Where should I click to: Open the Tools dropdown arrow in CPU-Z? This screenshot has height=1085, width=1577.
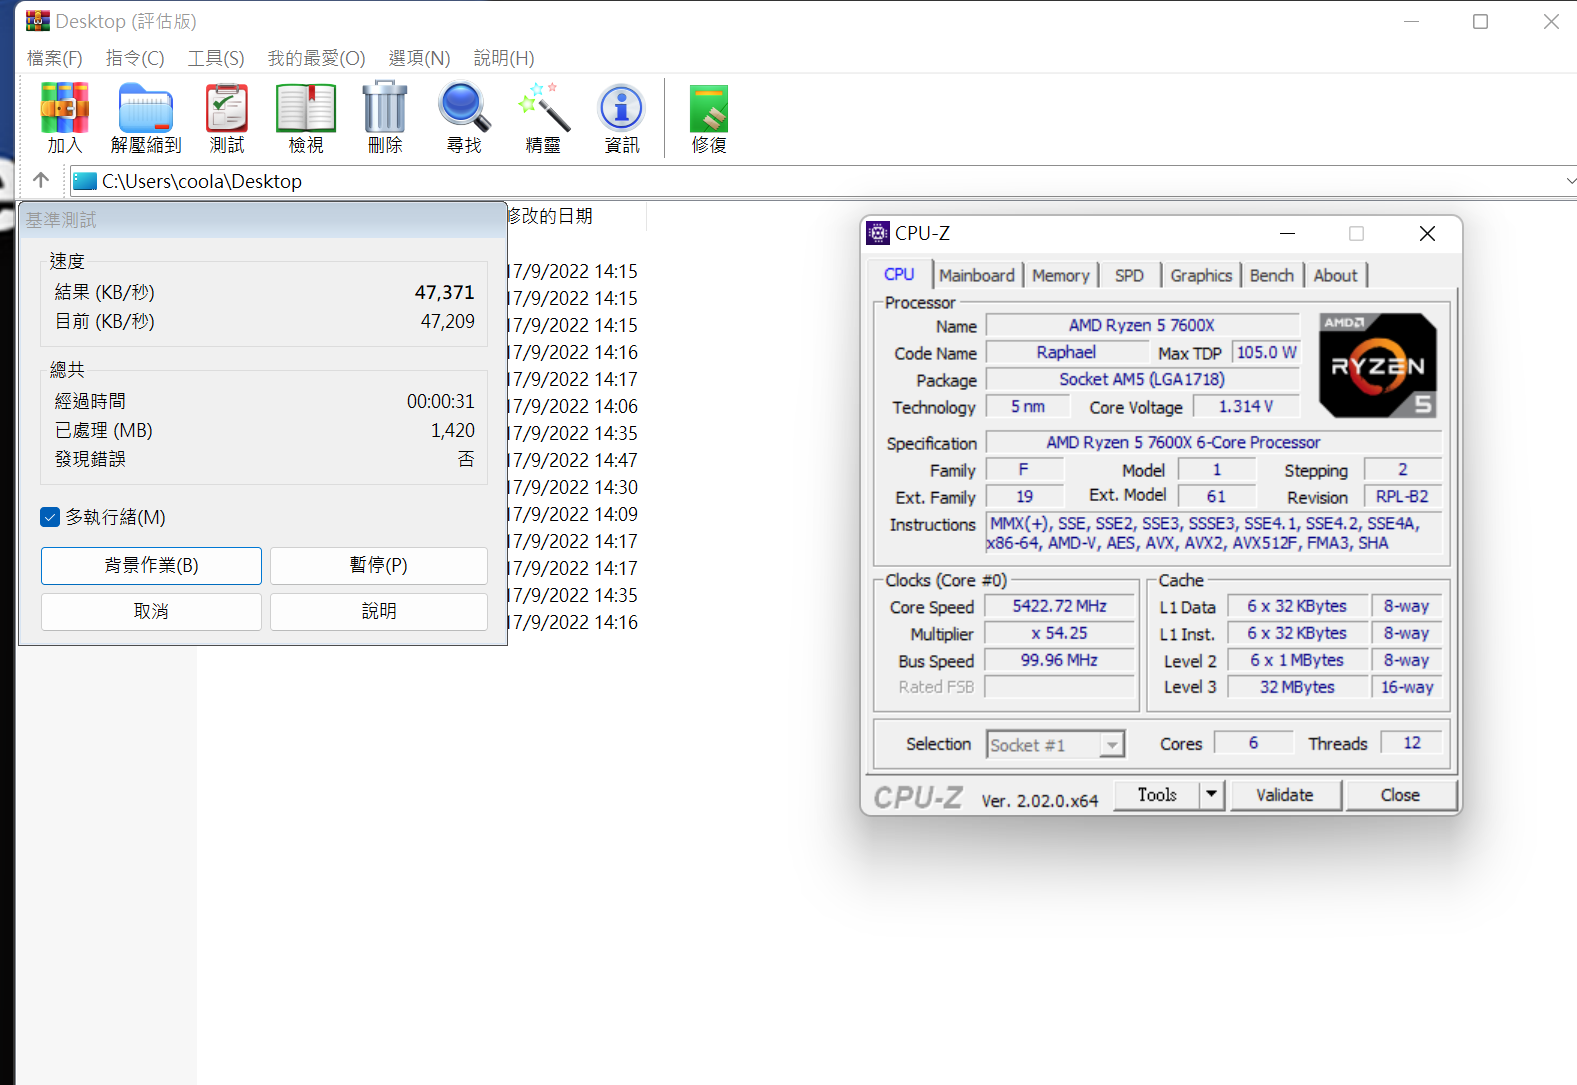pos(1211,795)
